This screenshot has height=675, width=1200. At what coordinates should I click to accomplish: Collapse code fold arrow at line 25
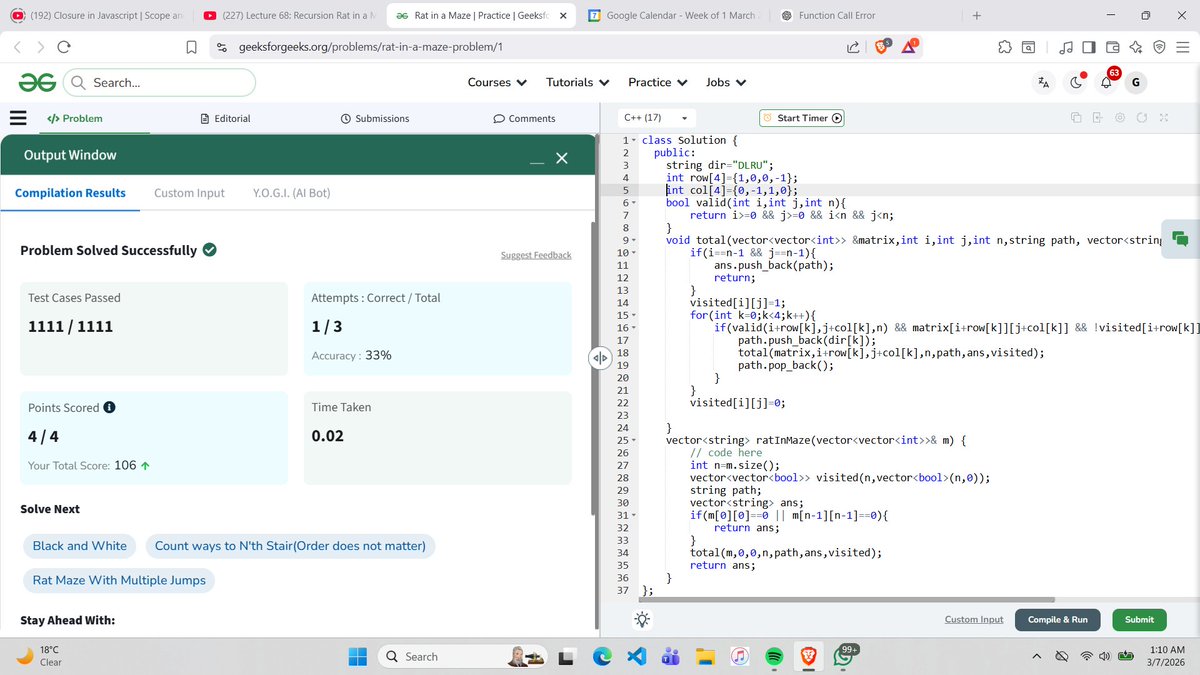(x=633, y=440)
